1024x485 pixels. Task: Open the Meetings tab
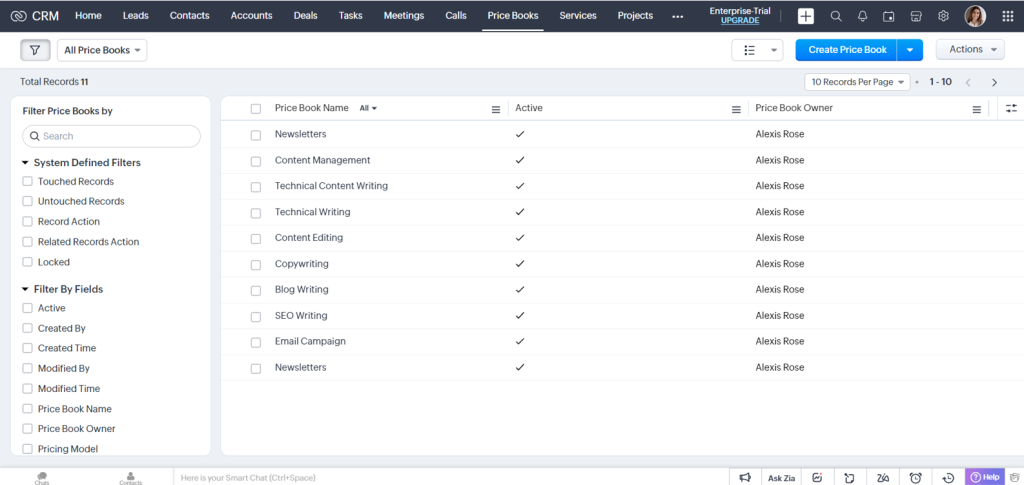tap(404, 16)
